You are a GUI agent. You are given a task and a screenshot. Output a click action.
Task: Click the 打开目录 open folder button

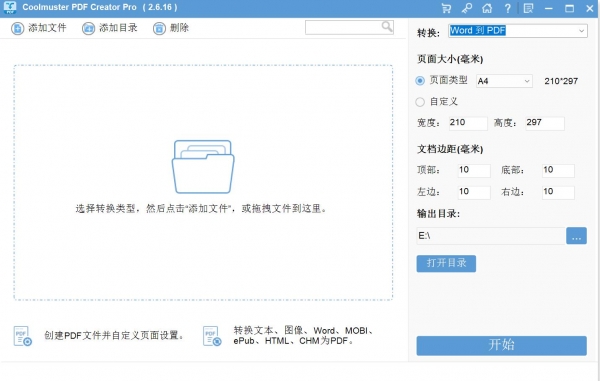(446, 264)
